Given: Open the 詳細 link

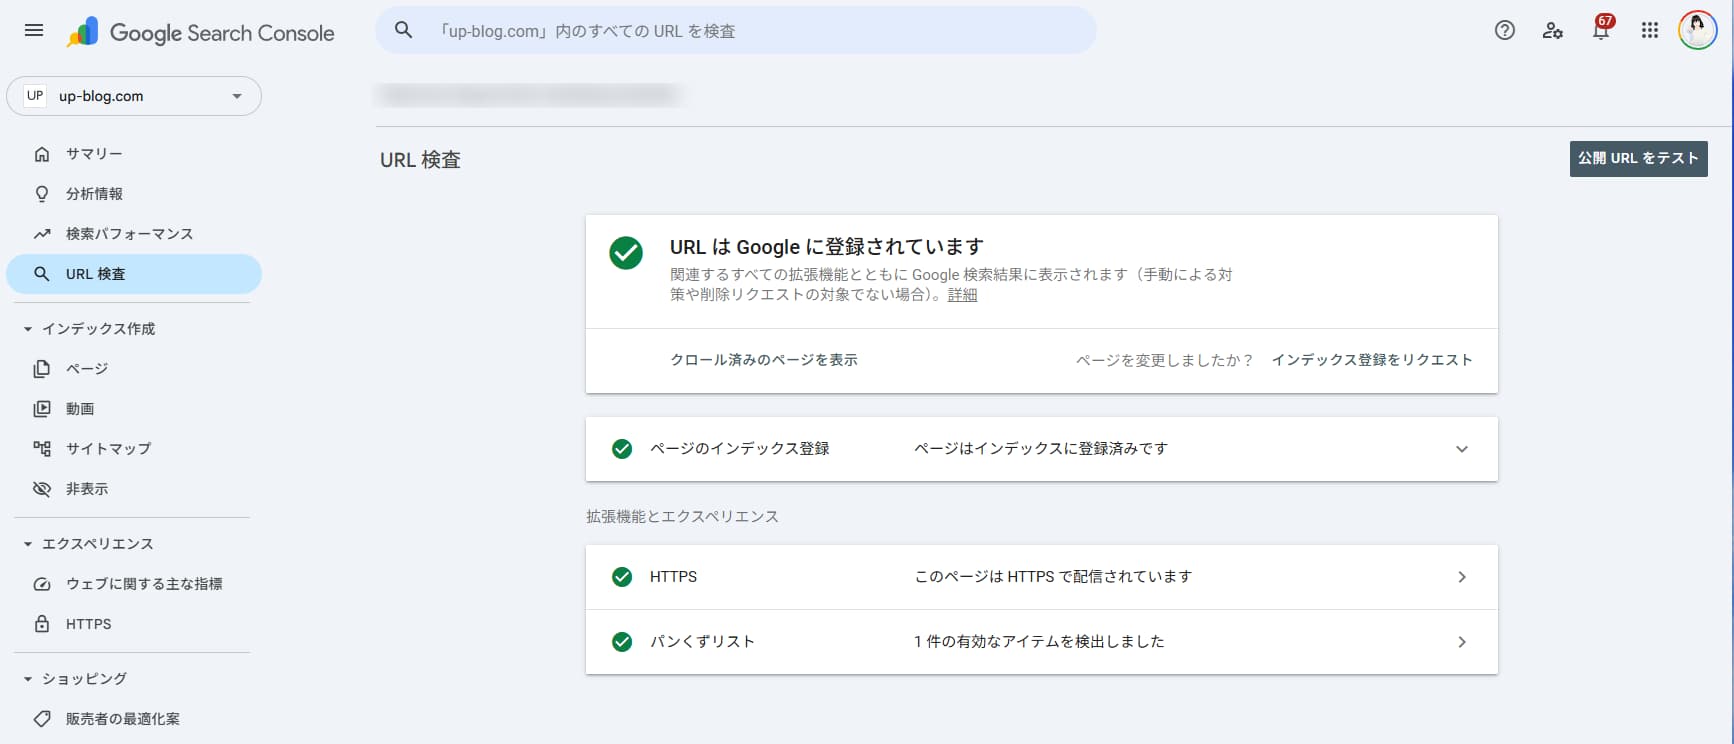Looking at the screenshot, I should coord(962,295).
